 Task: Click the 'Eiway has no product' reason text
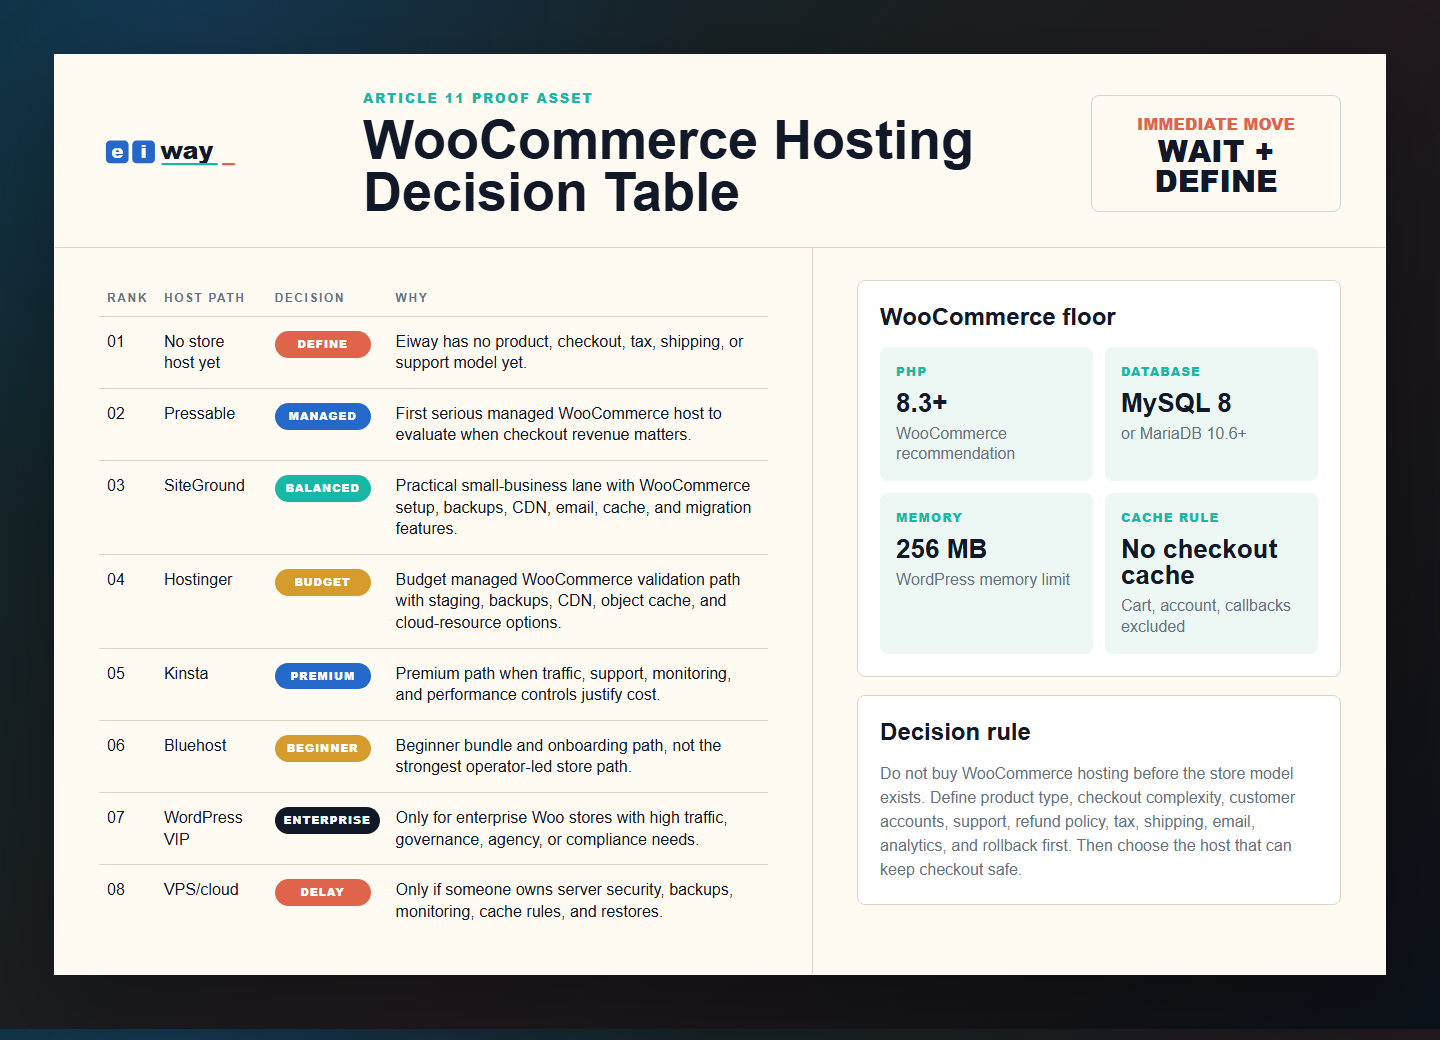[x=569, y=352]
